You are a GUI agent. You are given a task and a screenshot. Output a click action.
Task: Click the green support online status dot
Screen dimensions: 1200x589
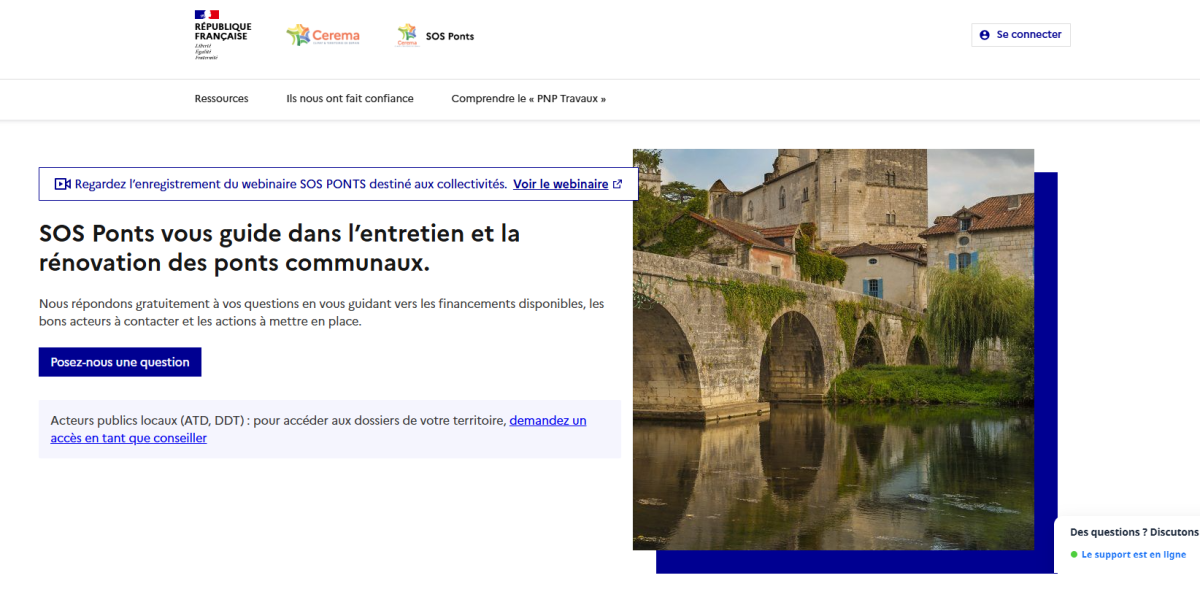[x=1074, y=555]
